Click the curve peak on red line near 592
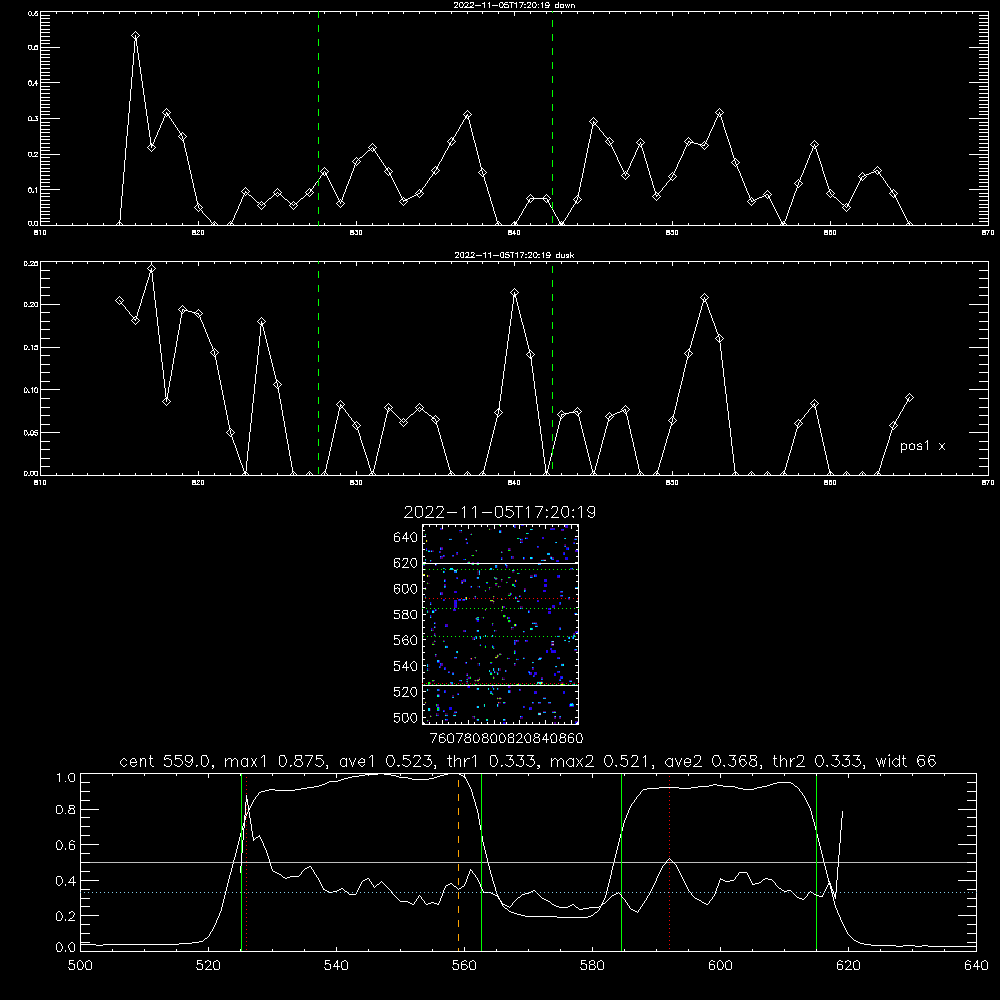 click(x=670, y=859)
